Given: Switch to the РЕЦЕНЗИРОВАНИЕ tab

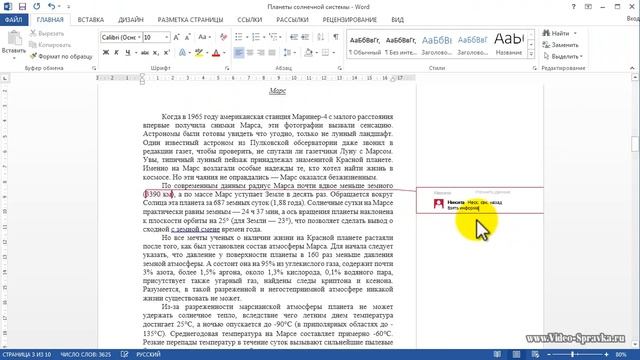Looking at the screenshot, I should point(349,20).
